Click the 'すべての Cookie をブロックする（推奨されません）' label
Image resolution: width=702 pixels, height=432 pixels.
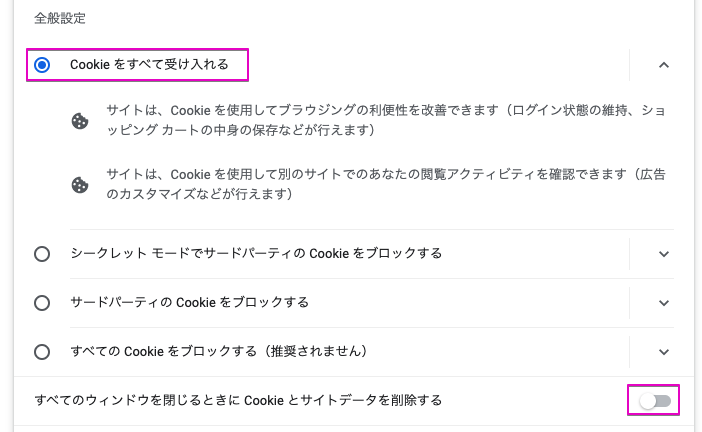(x=219, y=351)
